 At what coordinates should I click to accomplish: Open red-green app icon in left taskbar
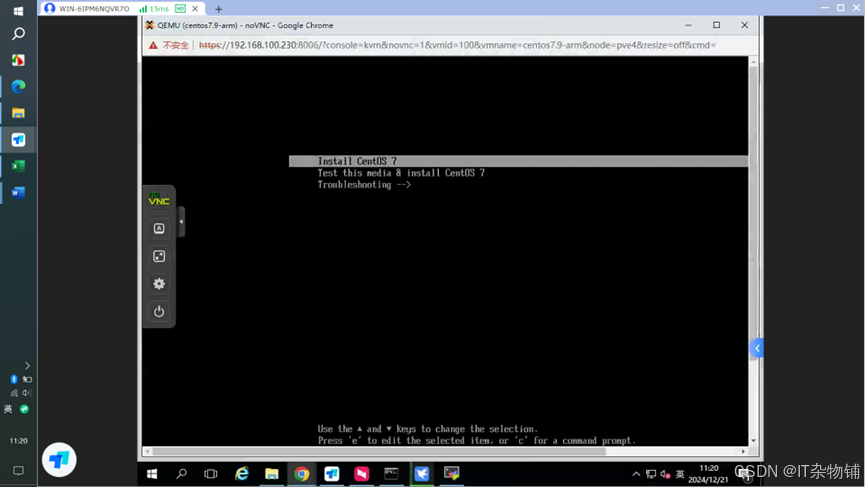point(18,60)
